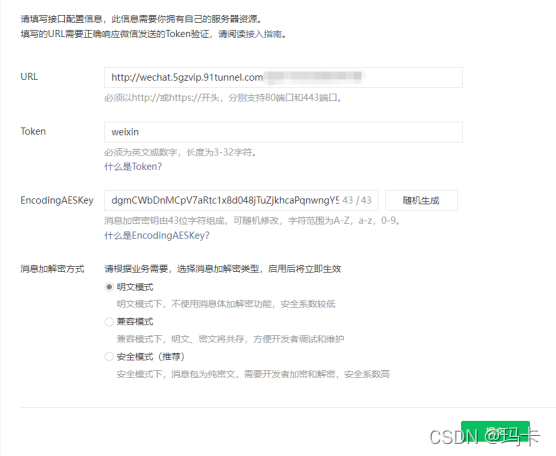Open the 接入指南 access guide link
This screenshot has width=556, height=456.
[x=264, y=34]
